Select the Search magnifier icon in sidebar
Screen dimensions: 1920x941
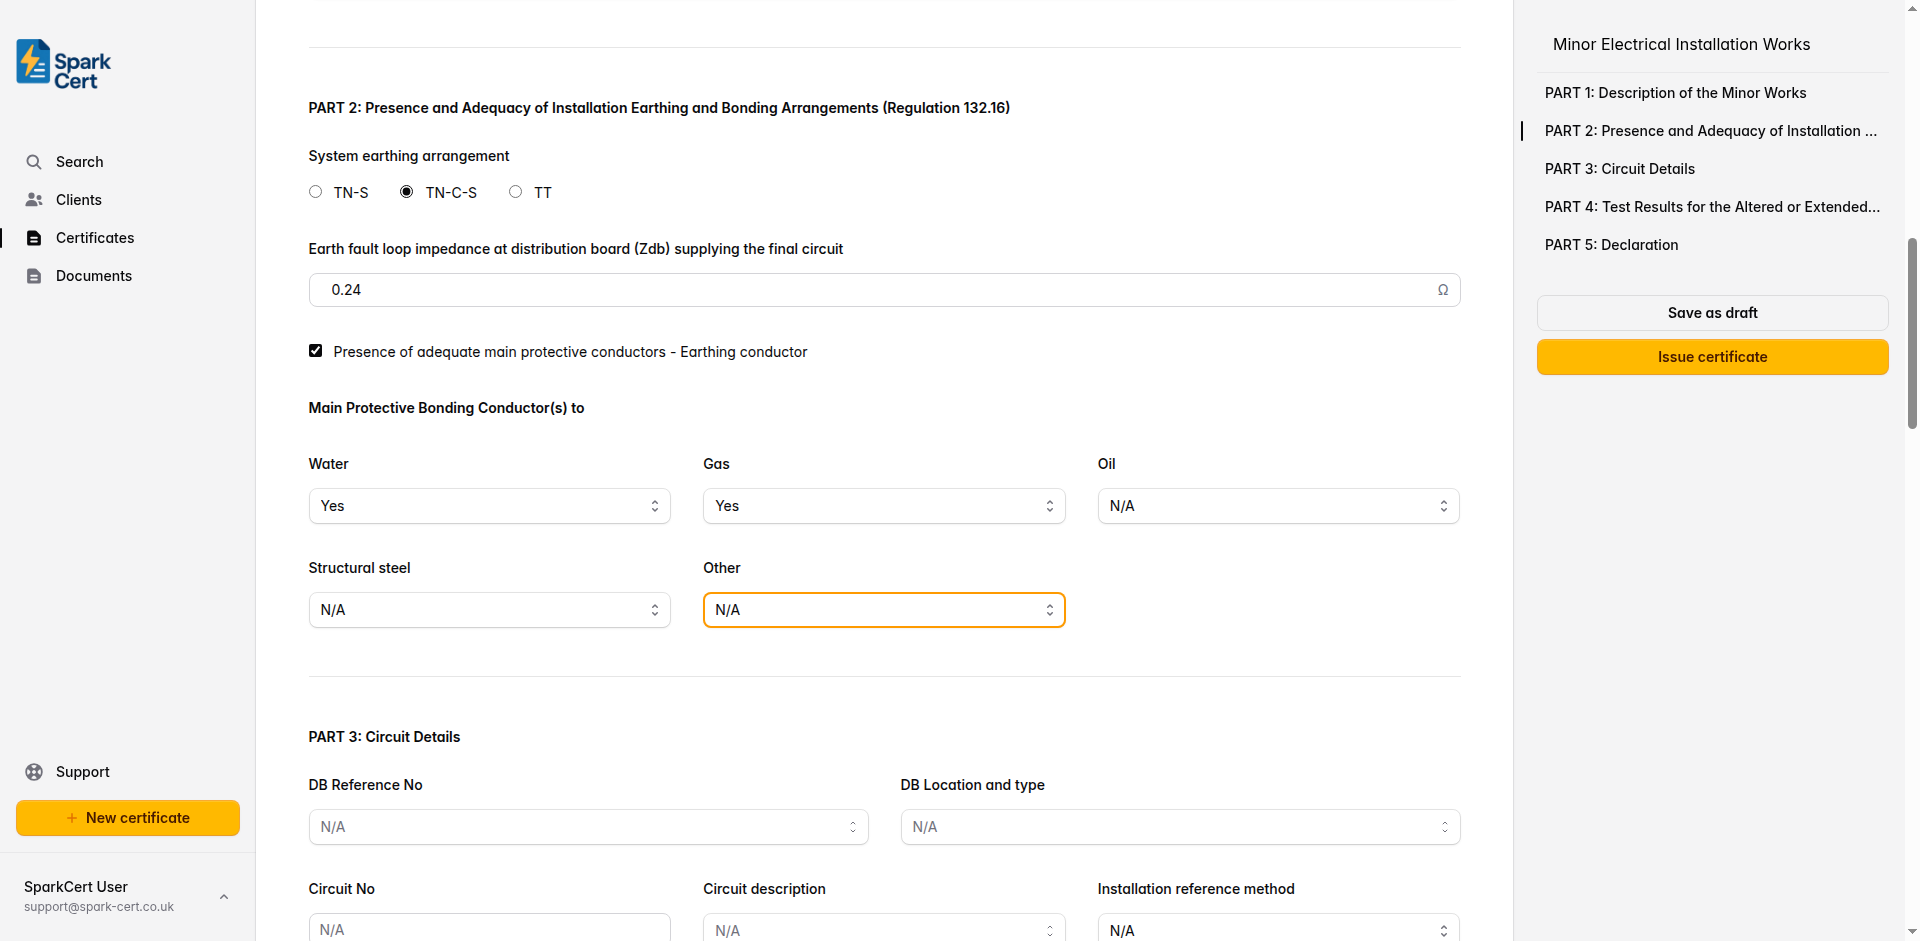(34, 161)
